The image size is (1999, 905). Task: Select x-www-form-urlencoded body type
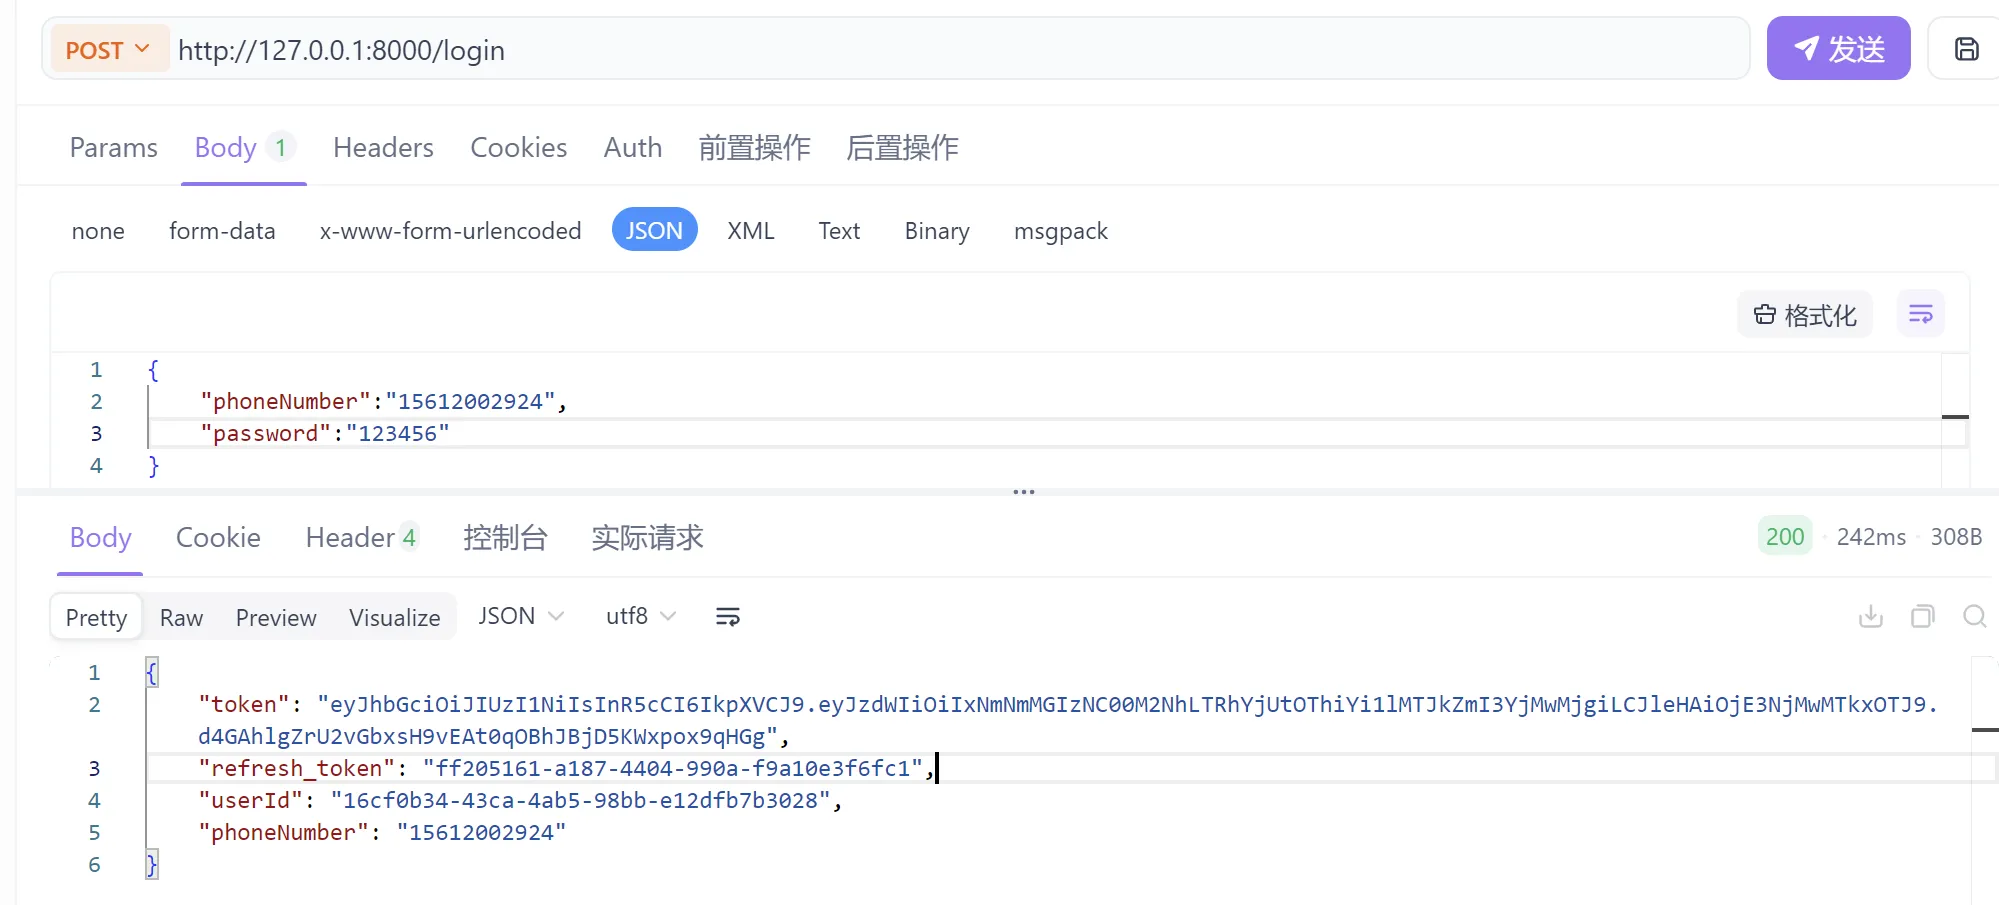point(450,231)
